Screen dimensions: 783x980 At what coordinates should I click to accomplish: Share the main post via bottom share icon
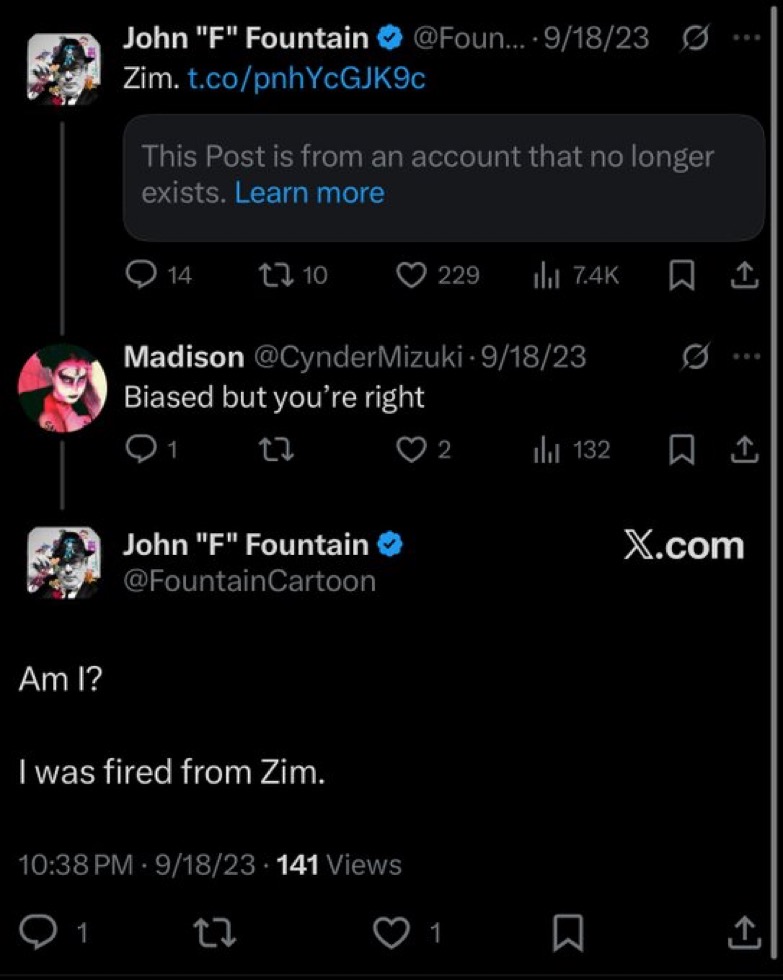(x=745, y=932)
